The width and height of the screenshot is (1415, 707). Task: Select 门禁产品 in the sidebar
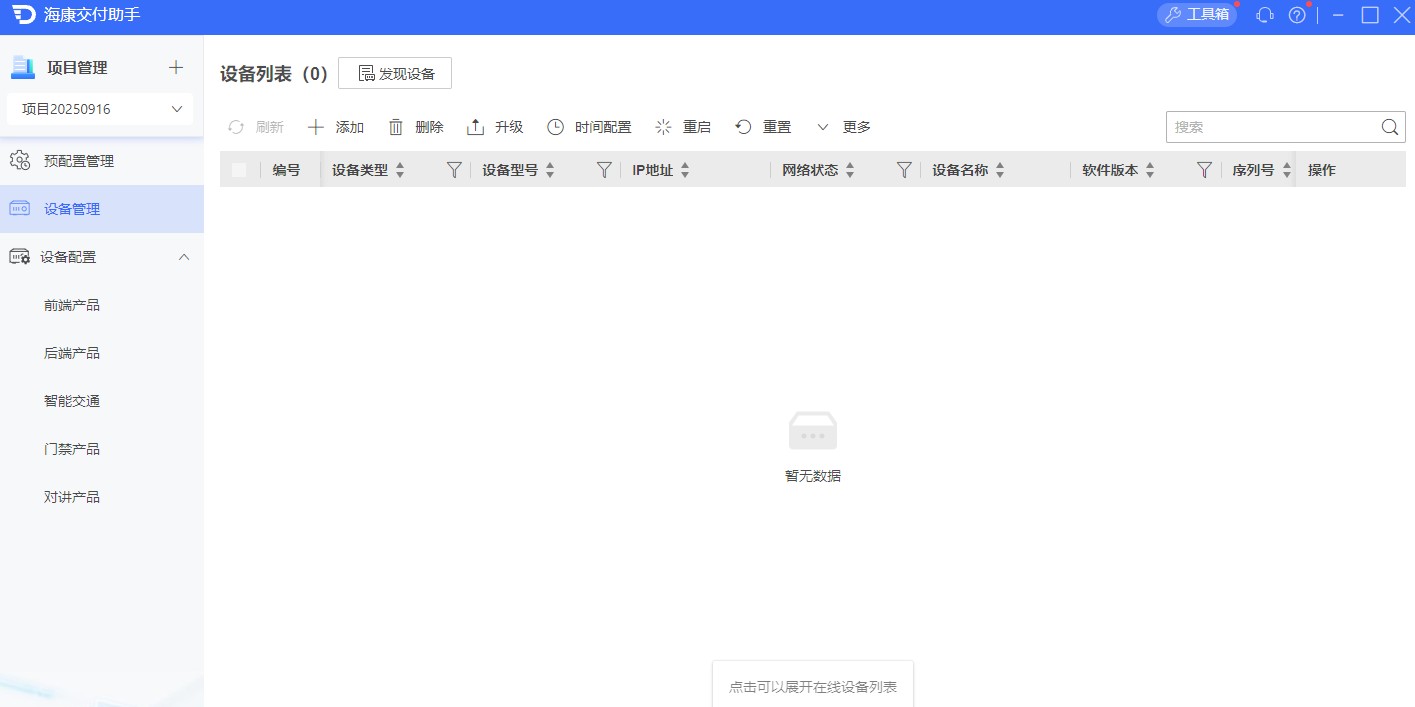pyautogui.click(x=71, y=448)
